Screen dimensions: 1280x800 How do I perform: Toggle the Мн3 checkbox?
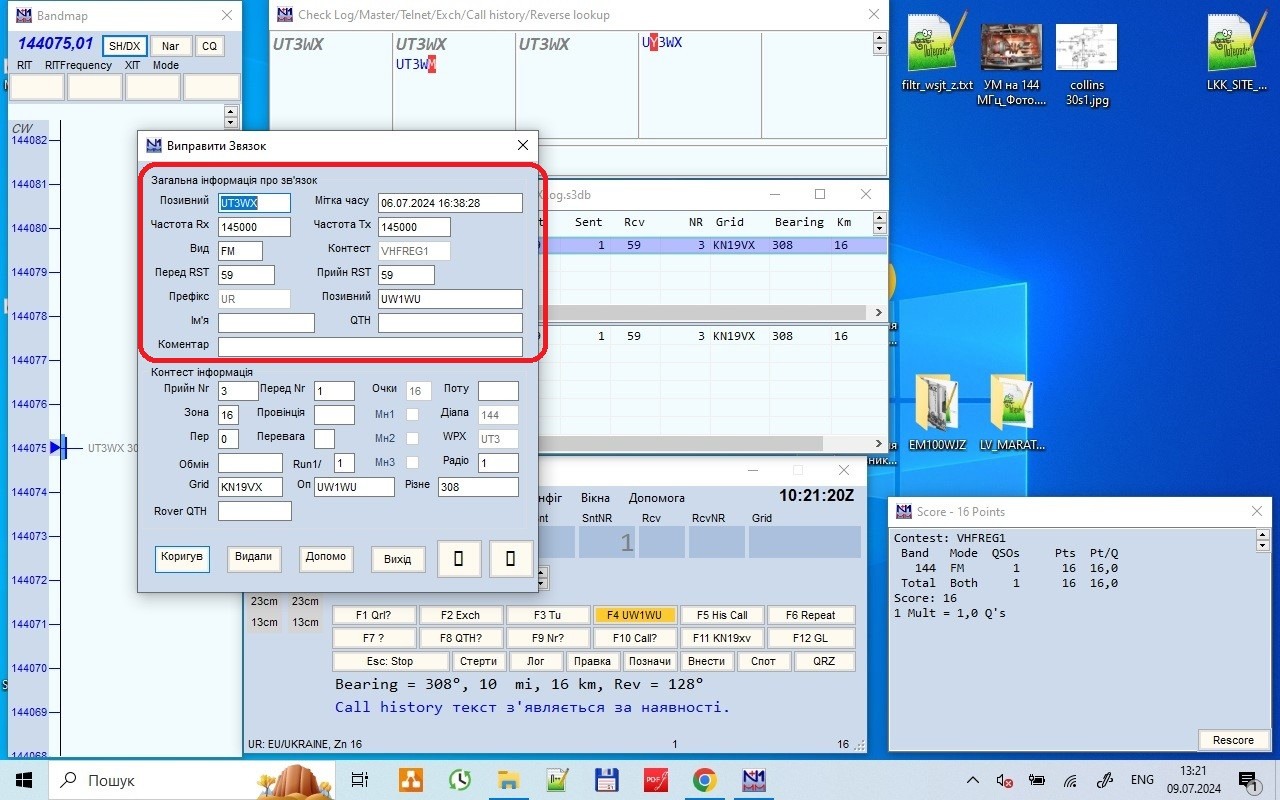412,463
